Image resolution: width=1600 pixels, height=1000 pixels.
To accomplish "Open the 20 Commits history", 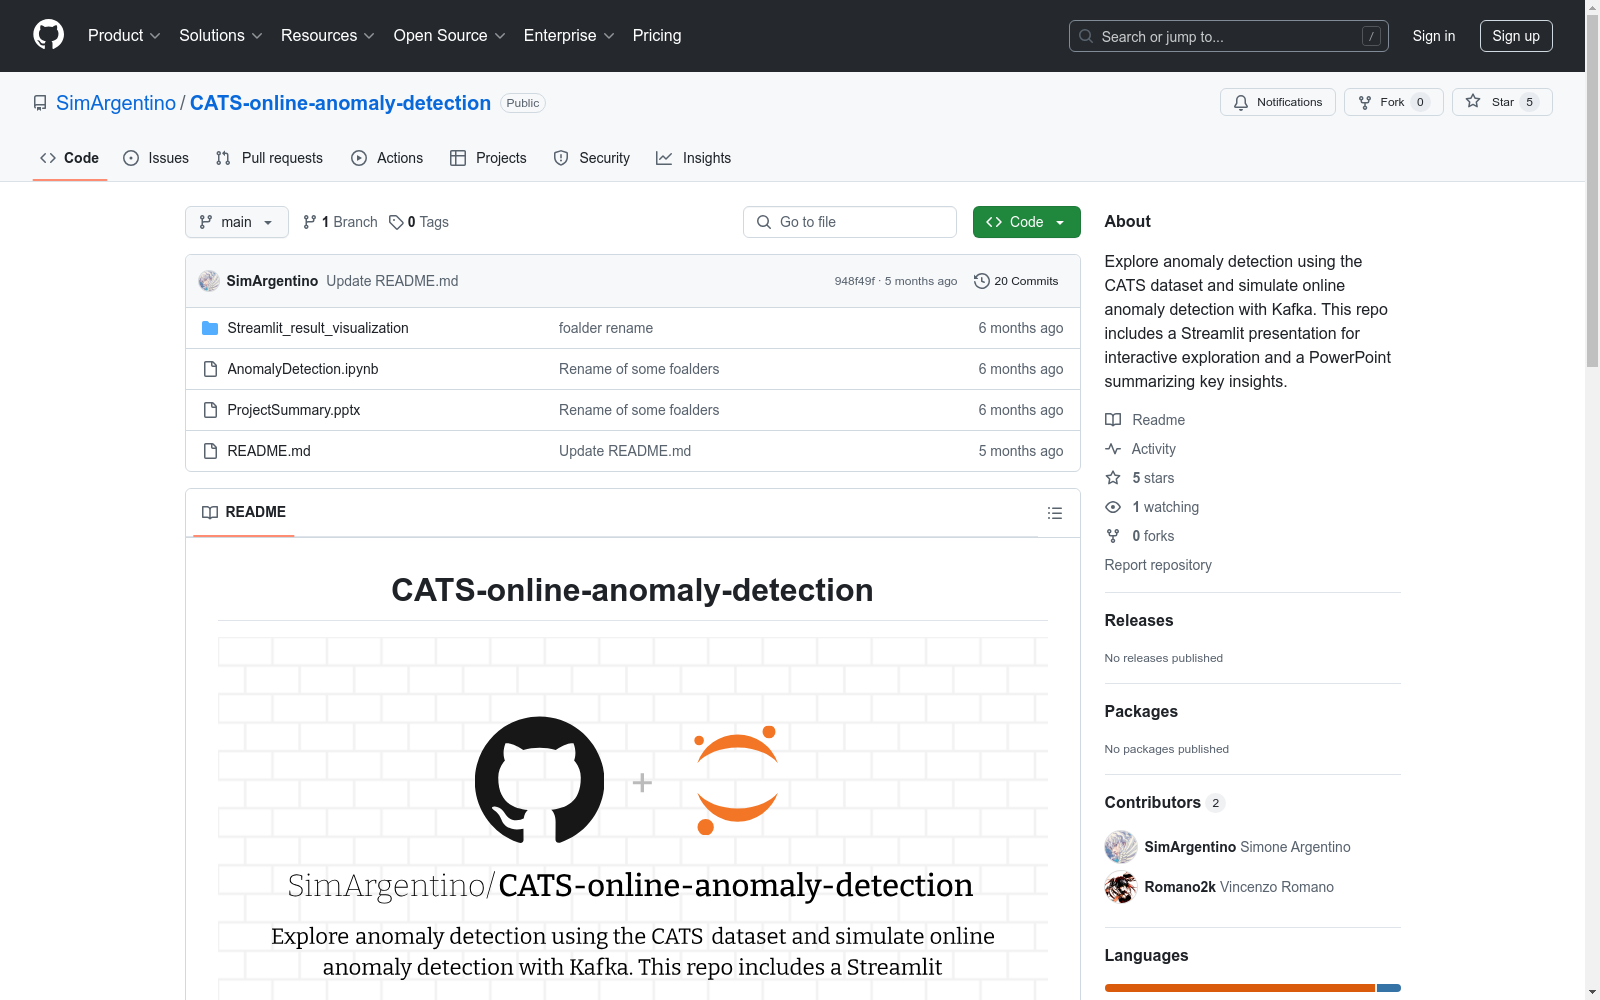I will (x=1015, y=281).
